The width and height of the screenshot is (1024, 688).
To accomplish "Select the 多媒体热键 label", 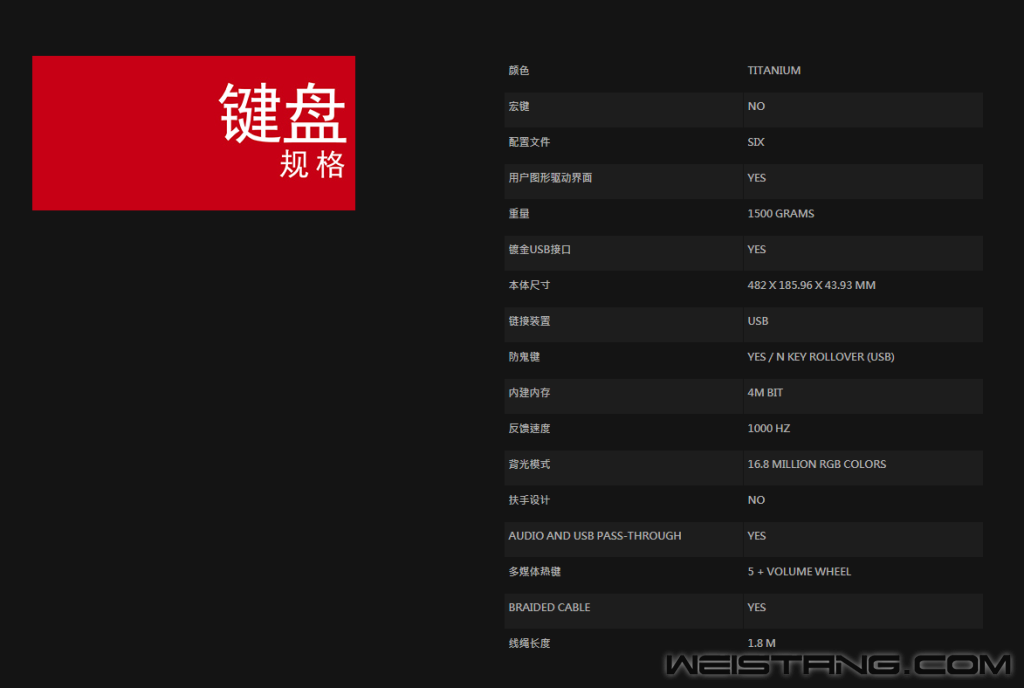I will pyautogui.click(x=534, y=572).
